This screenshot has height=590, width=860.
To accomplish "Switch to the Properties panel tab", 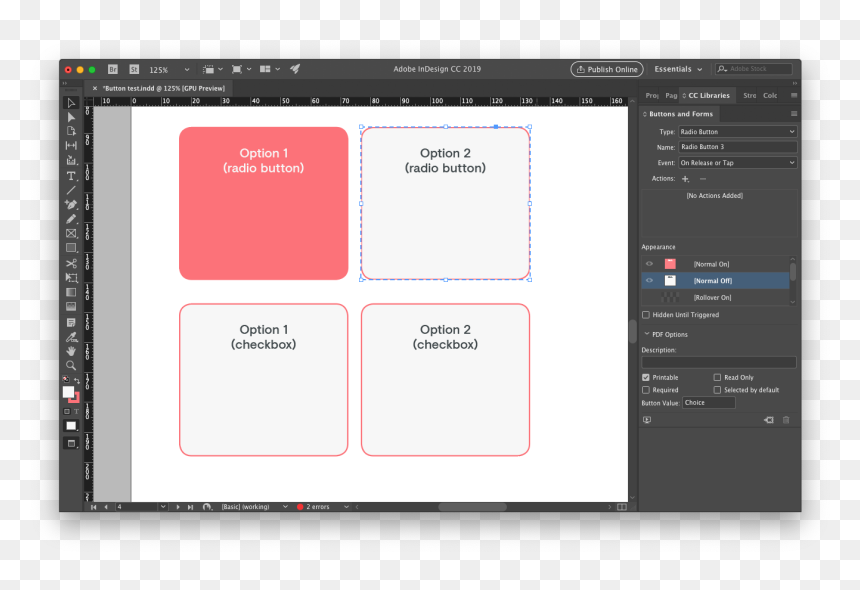I will (x=651, y=95).
